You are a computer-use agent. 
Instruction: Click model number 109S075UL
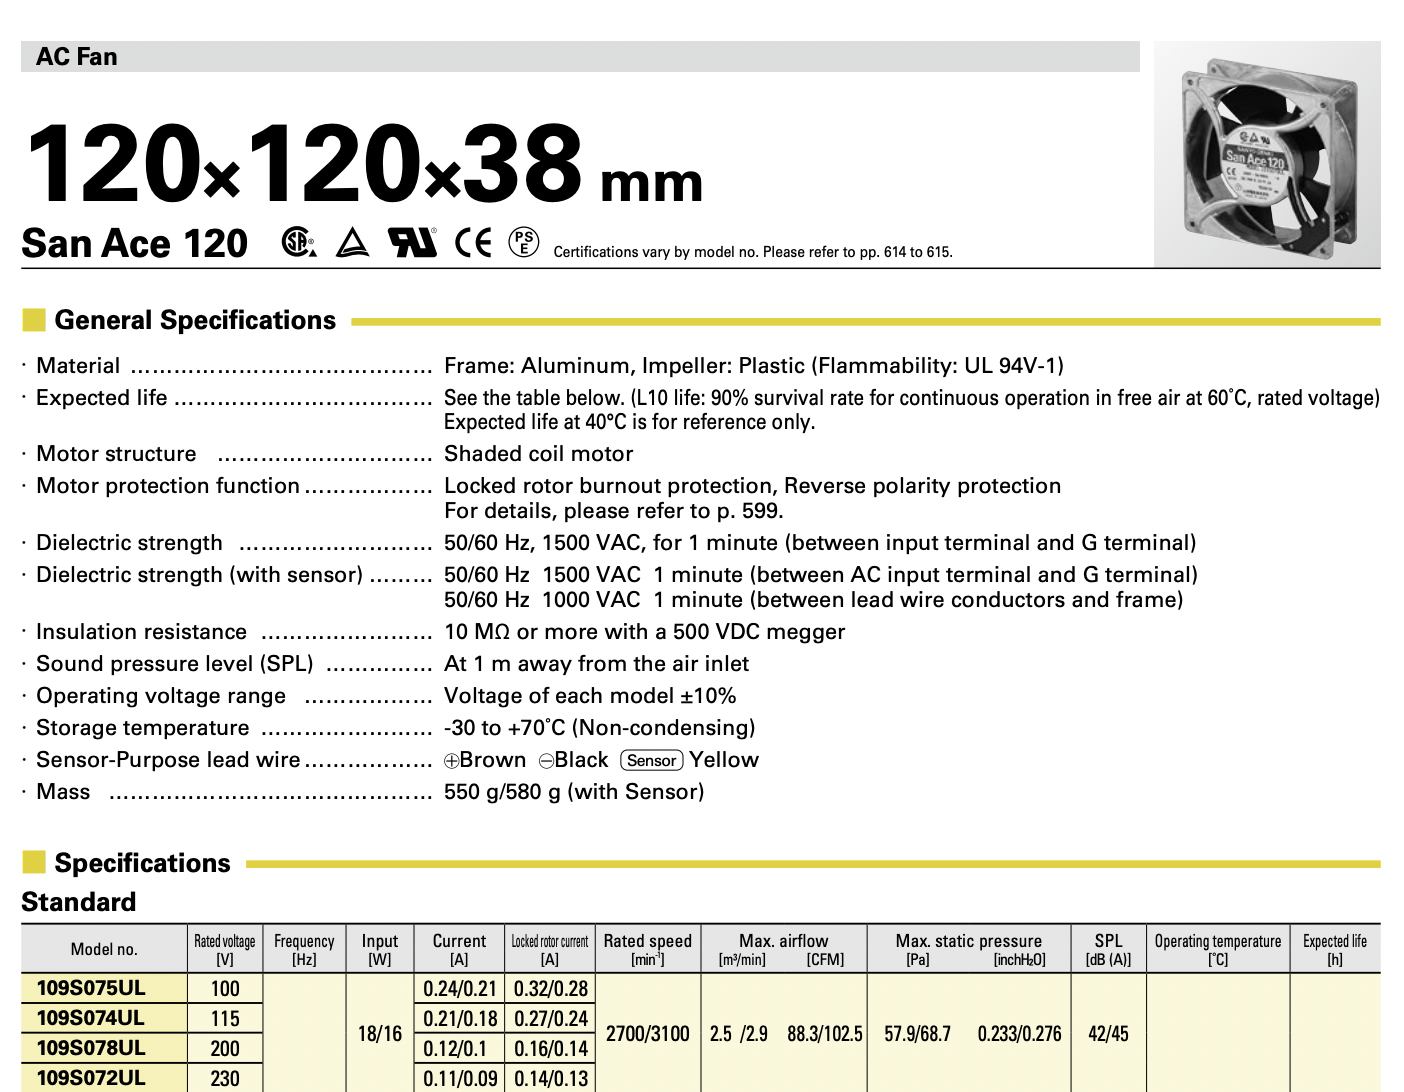[91, 988]
